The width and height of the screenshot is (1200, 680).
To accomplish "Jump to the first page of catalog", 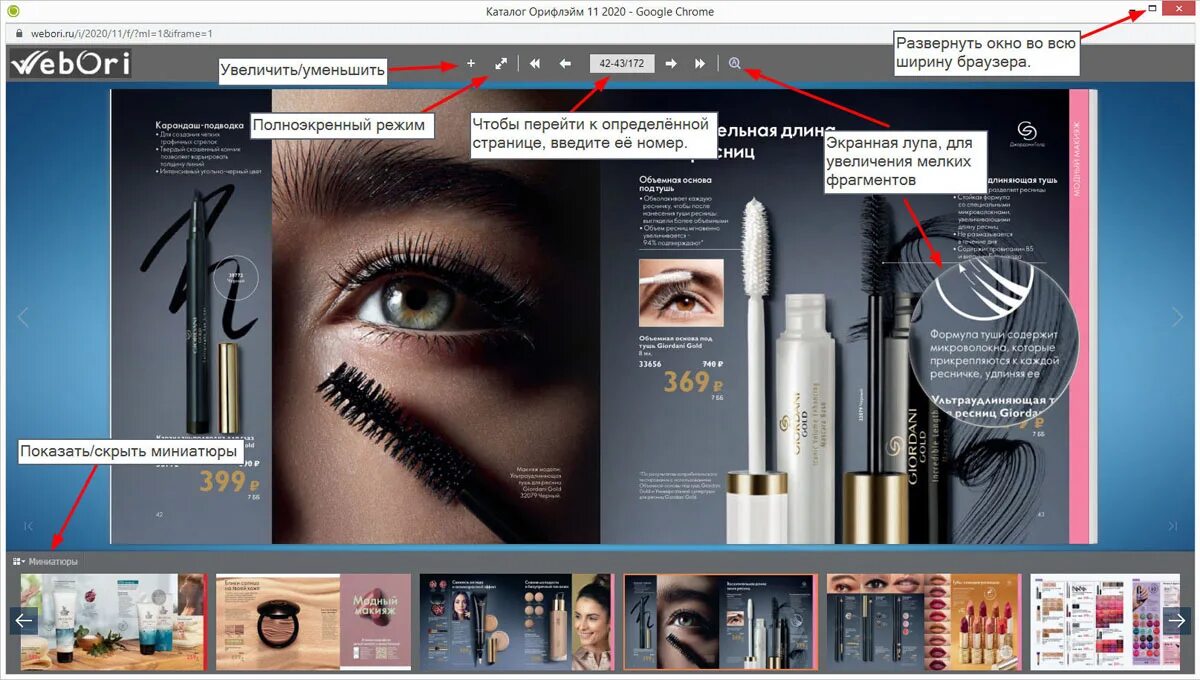I will pyautogui.click(x=535, y=63).
